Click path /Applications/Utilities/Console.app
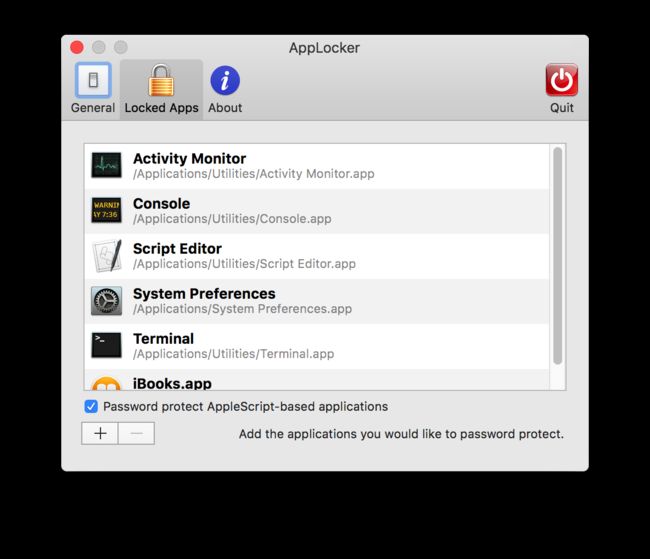 click(x=232, y=219)
